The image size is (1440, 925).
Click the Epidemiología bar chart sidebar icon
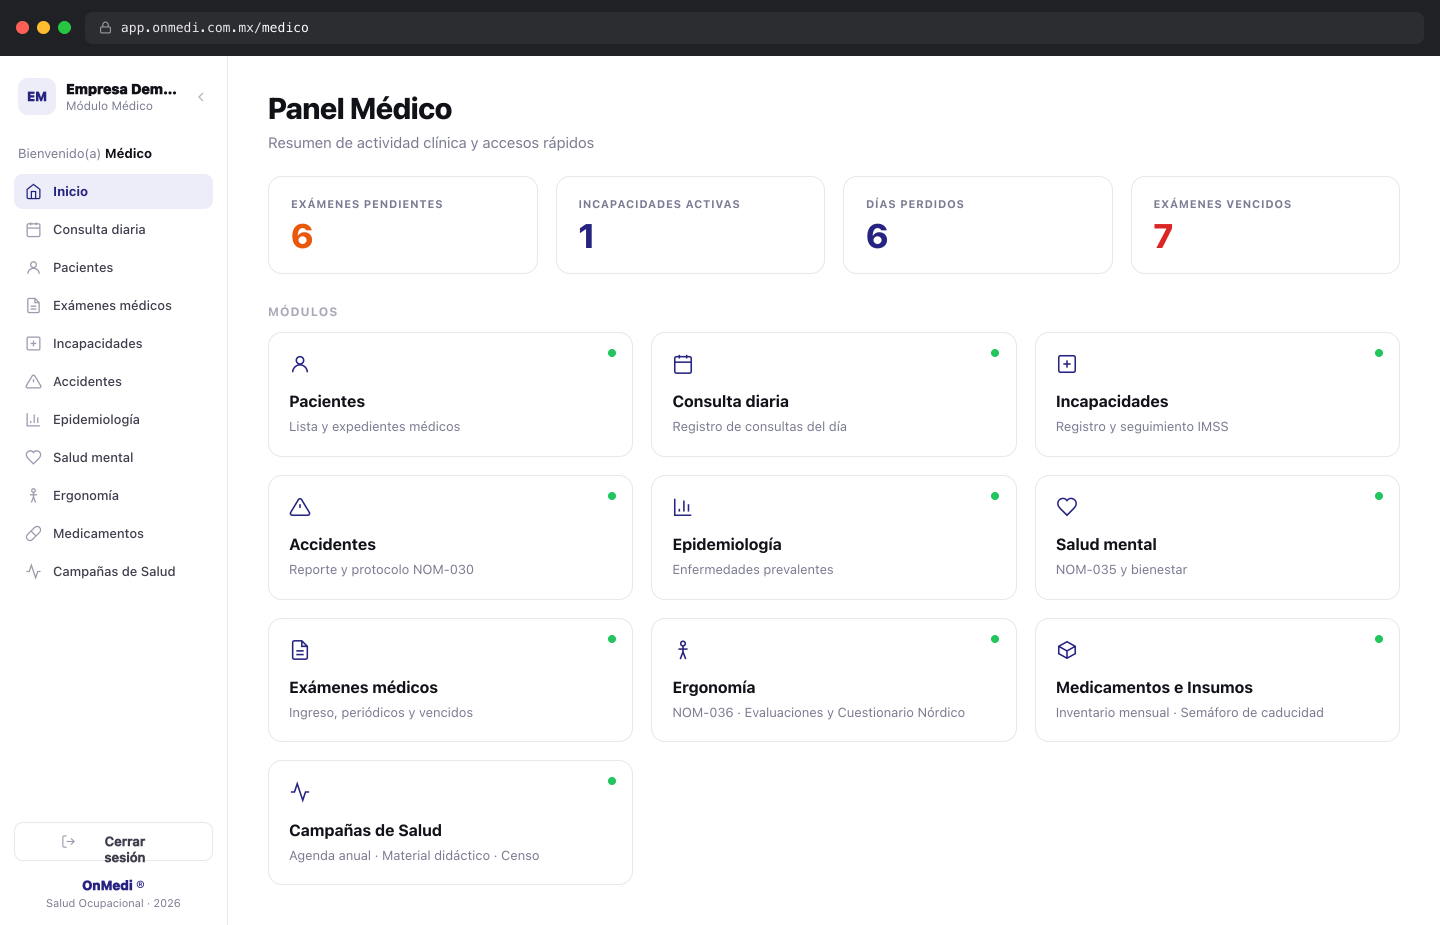(x=33, y=420)
